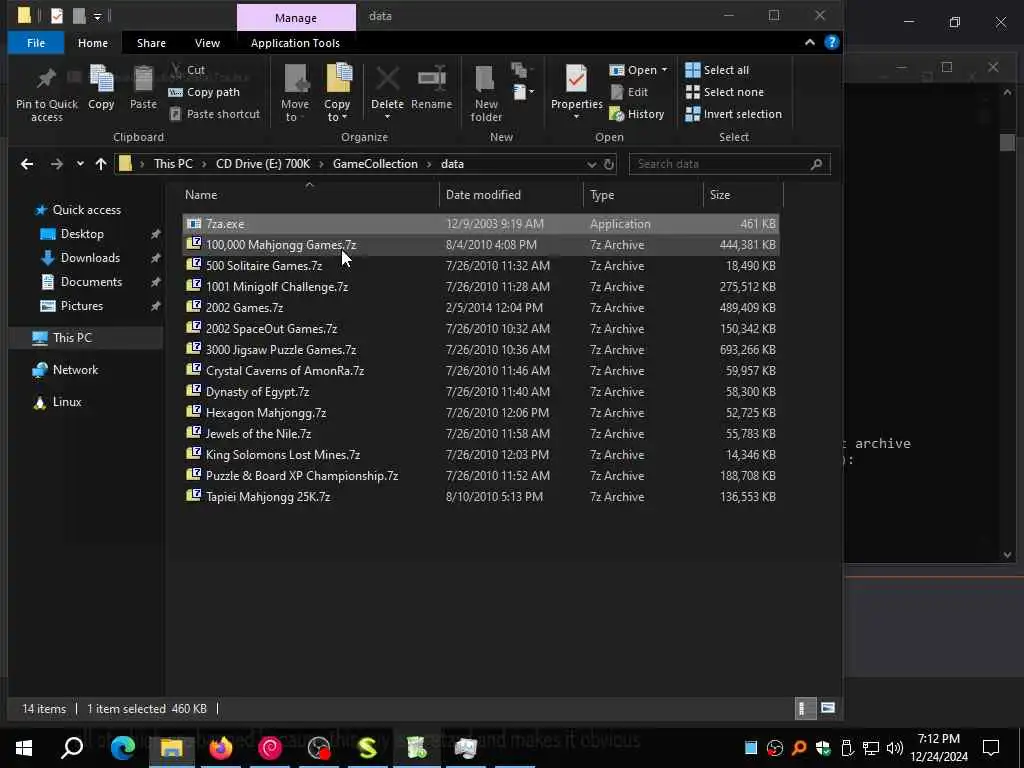Click Copy path in Clipboard group
Screen dimensions: 1024x768
coord(204,92)
